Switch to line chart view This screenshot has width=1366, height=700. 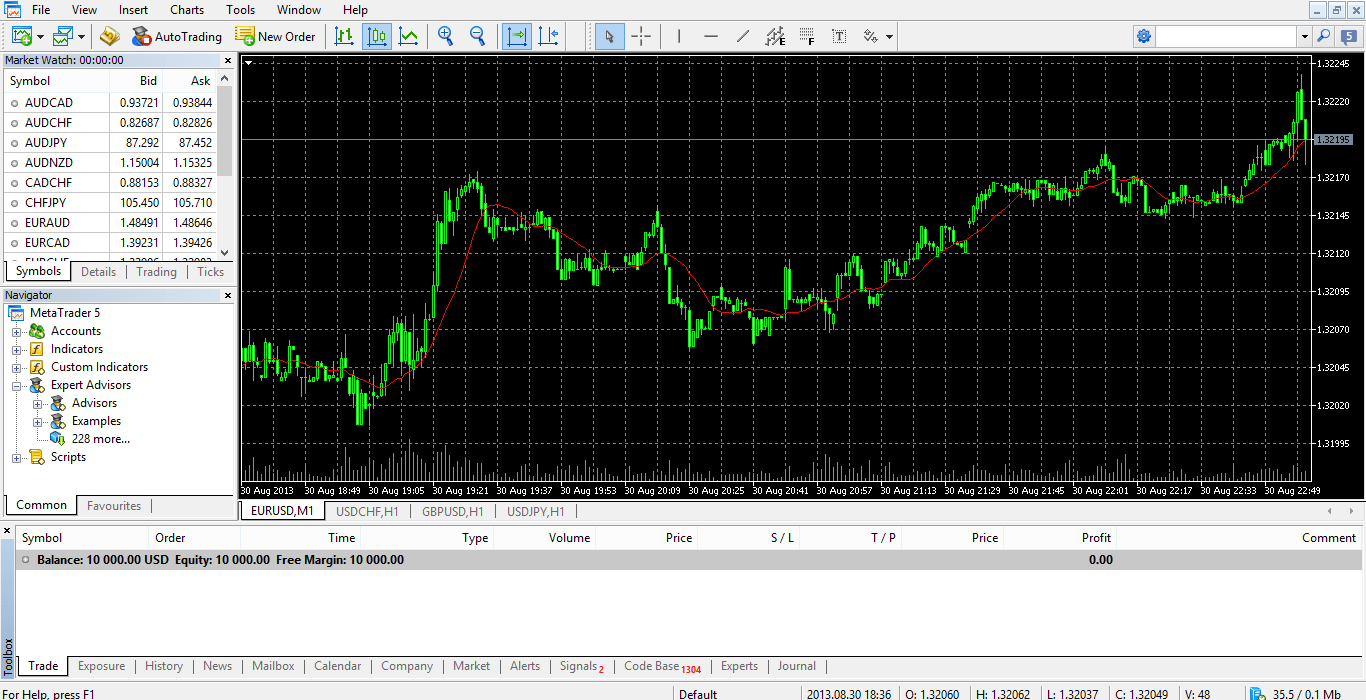point(409,36)
